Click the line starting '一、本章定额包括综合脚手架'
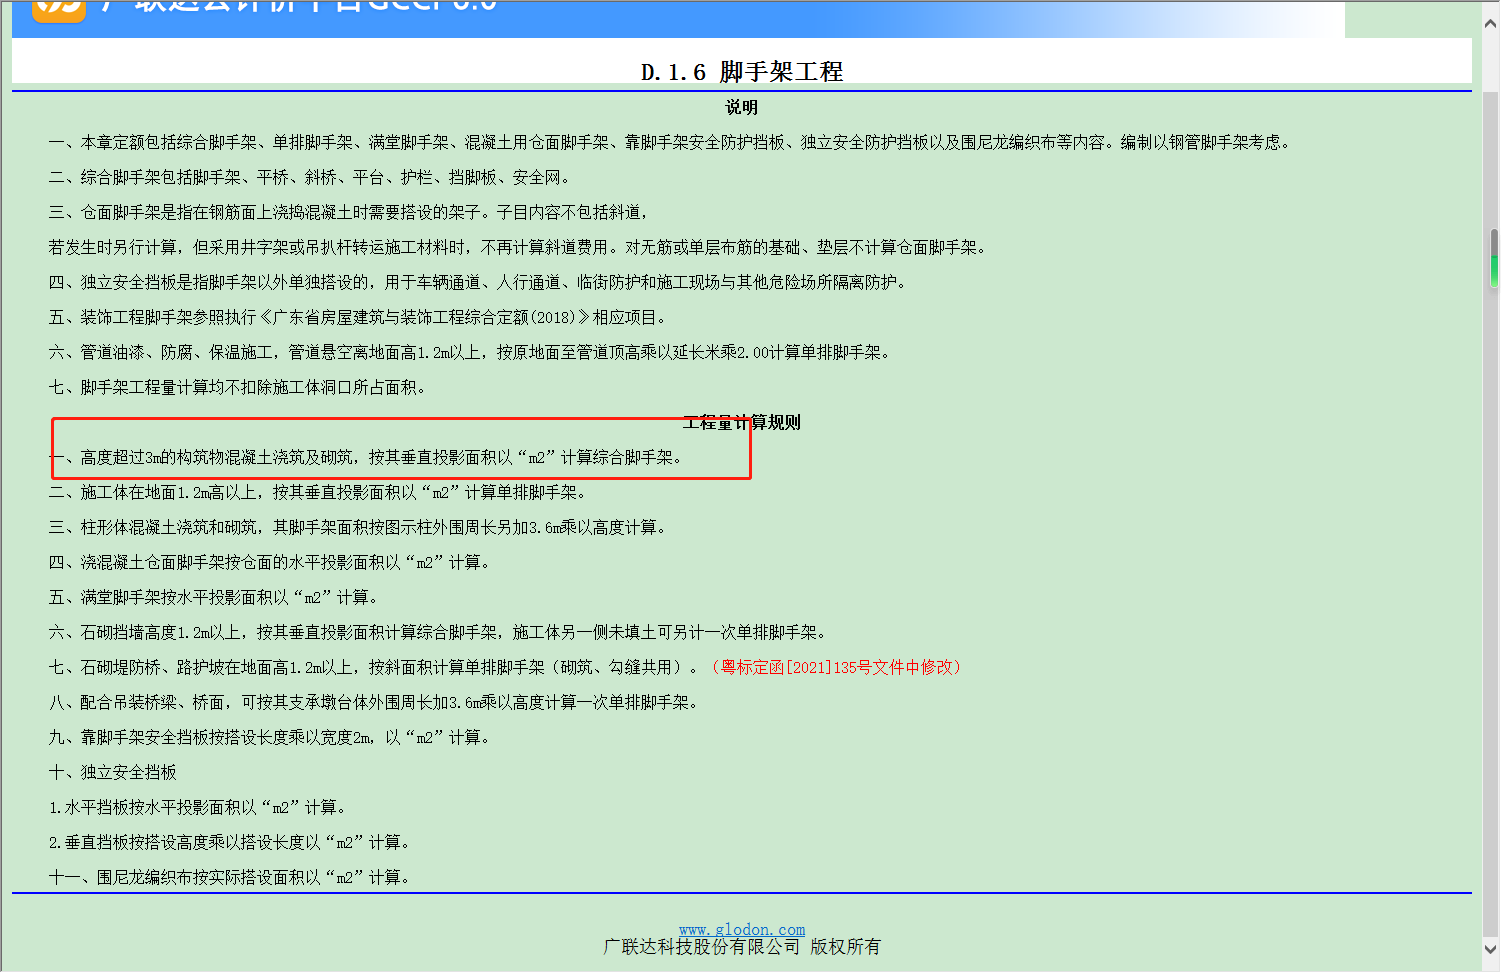 tap(672, 142)
